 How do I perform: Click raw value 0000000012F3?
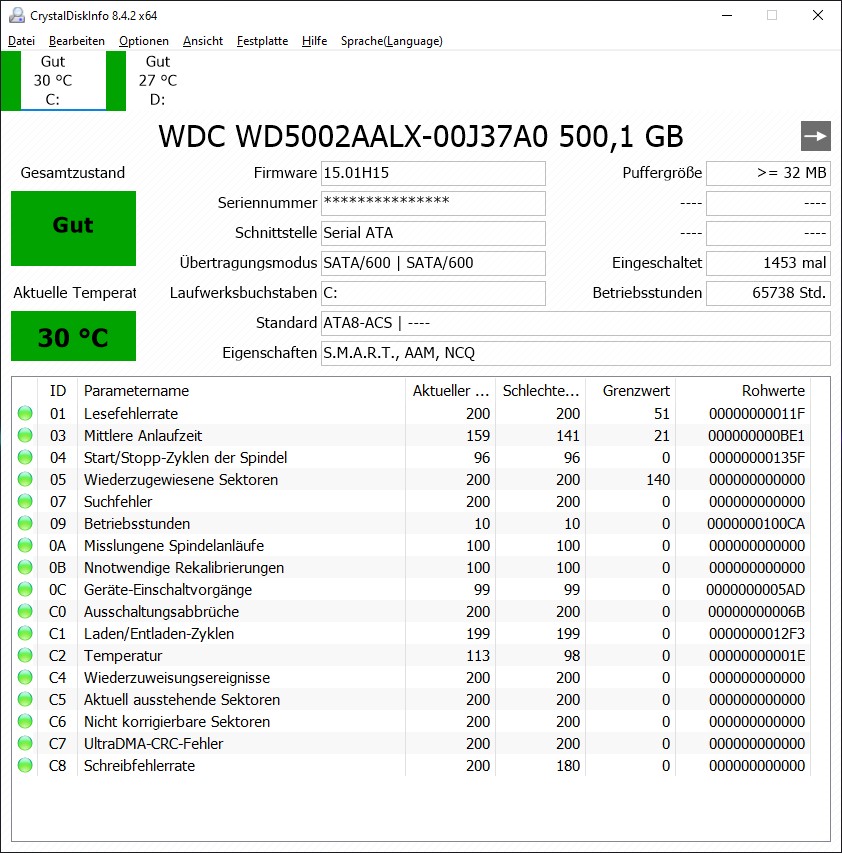pos(757,634)
